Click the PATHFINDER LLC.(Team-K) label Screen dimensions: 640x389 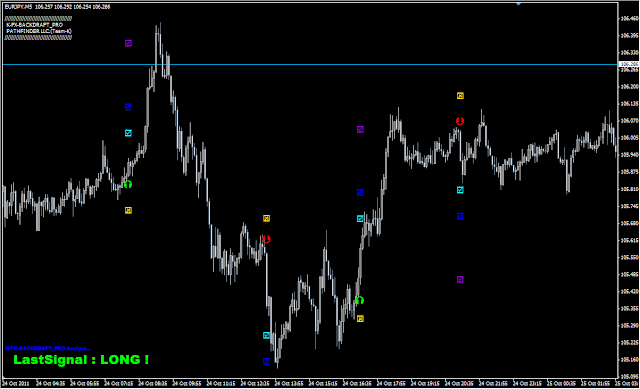[x=39, y=31]
